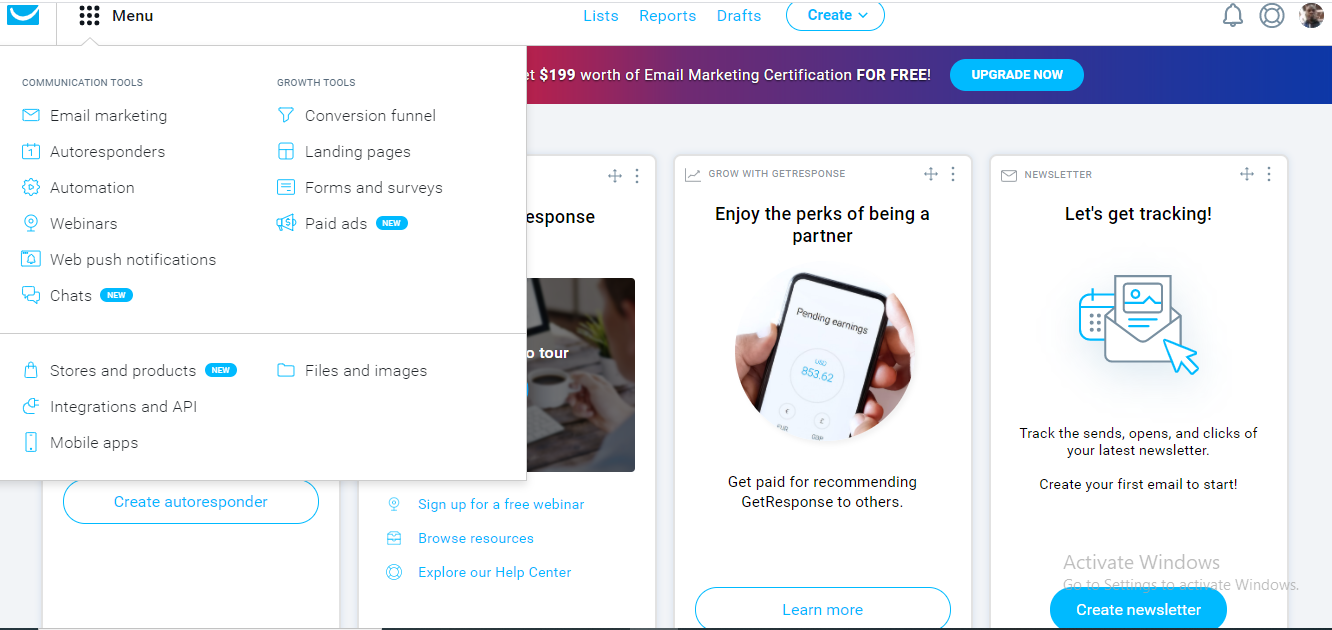Open the grid Menu launcher

pos(89,15)
